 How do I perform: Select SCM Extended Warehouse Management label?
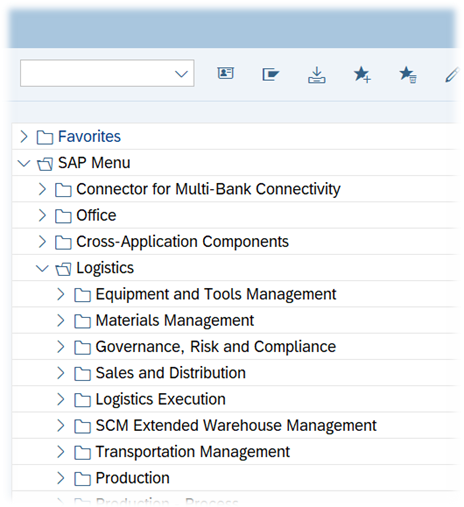point(236,426)
